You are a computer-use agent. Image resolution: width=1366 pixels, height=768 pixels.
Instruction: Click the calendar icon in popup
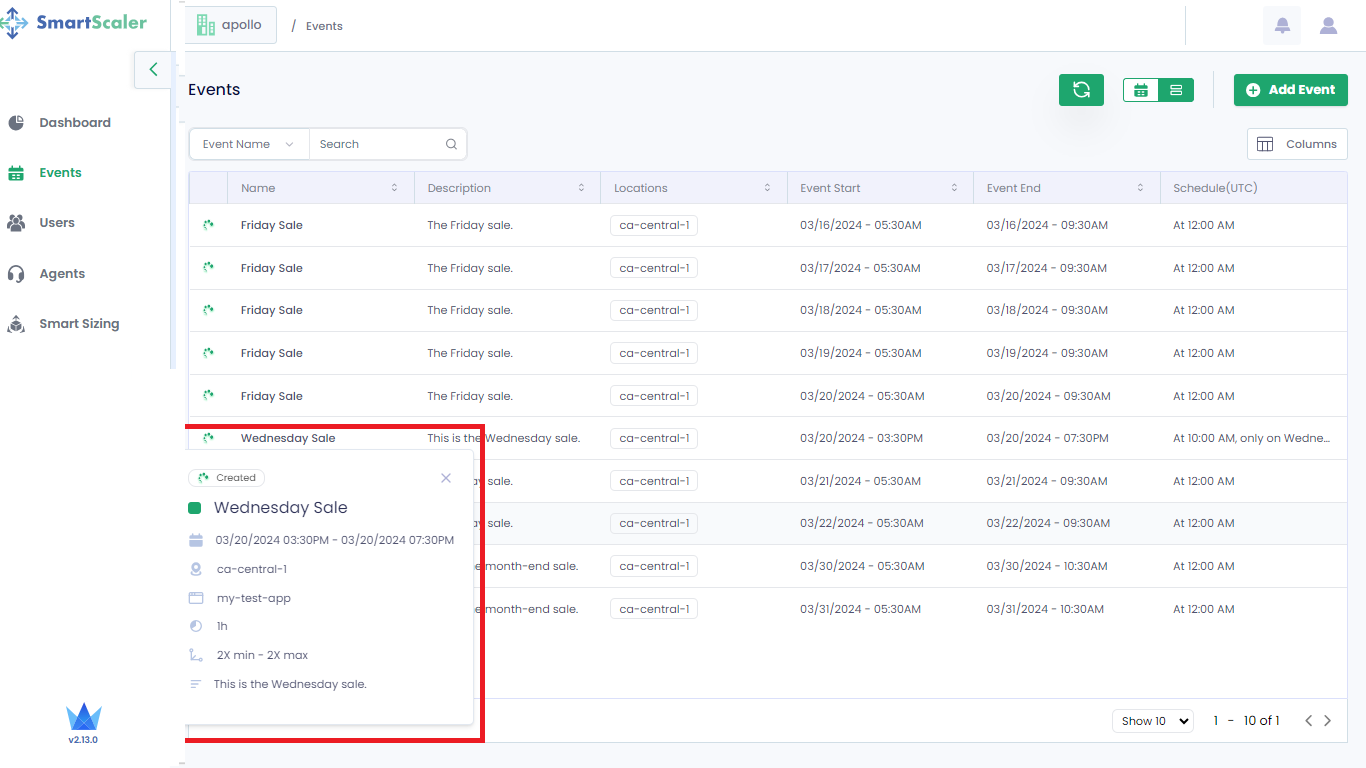(x=196, y=540)
